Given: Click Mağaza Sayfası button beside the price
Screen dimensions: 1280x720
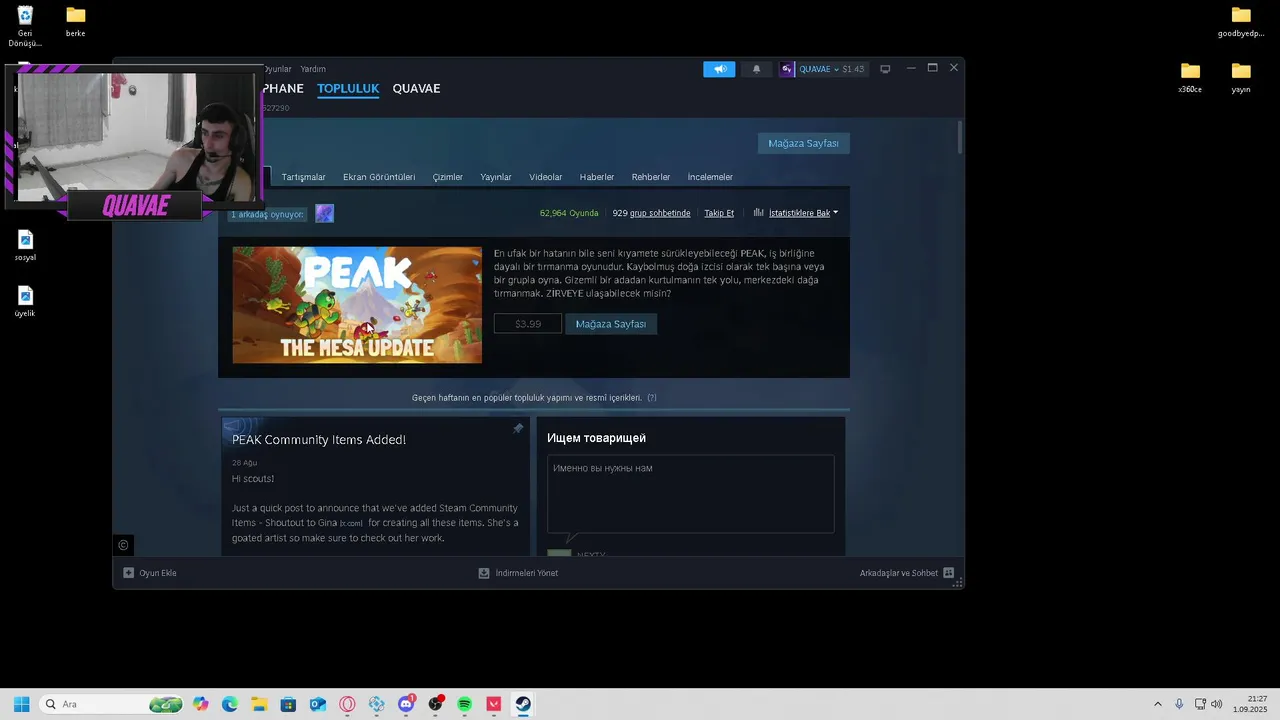Looking at the screenshot, I should tap(611, 324).
